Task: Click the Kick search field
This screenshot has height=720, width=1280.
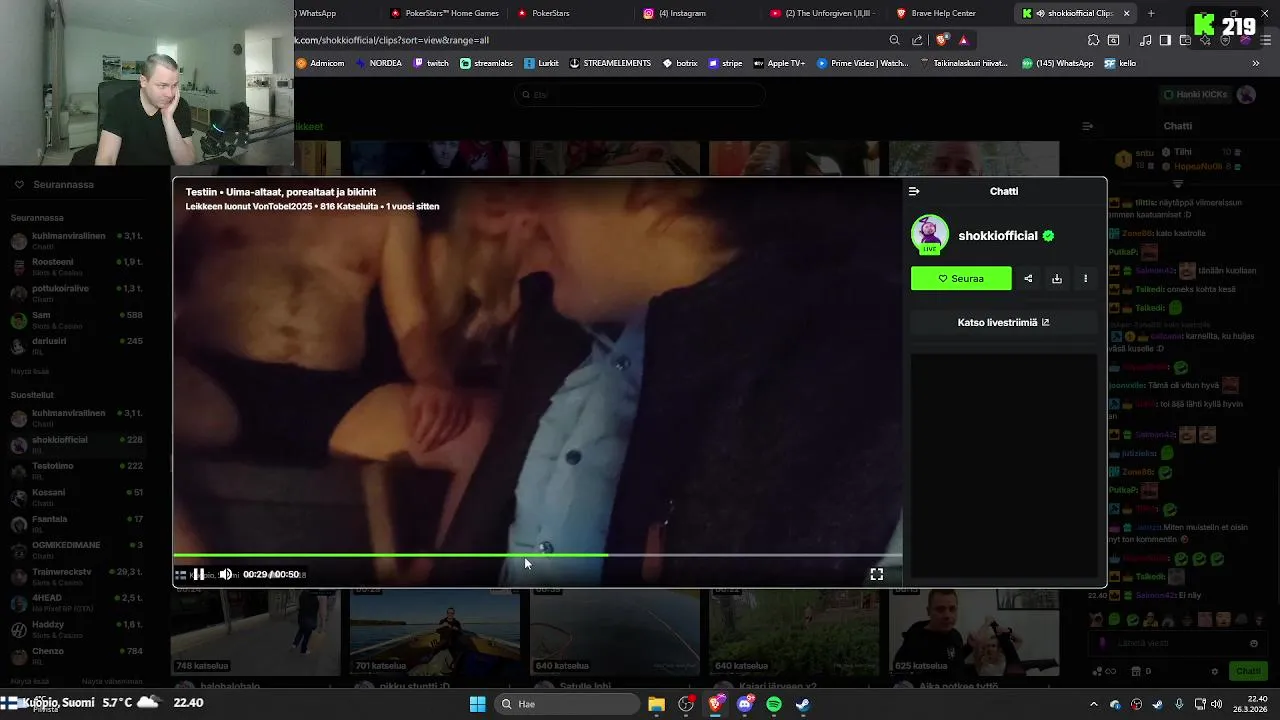Action: (x=640, y=94)
